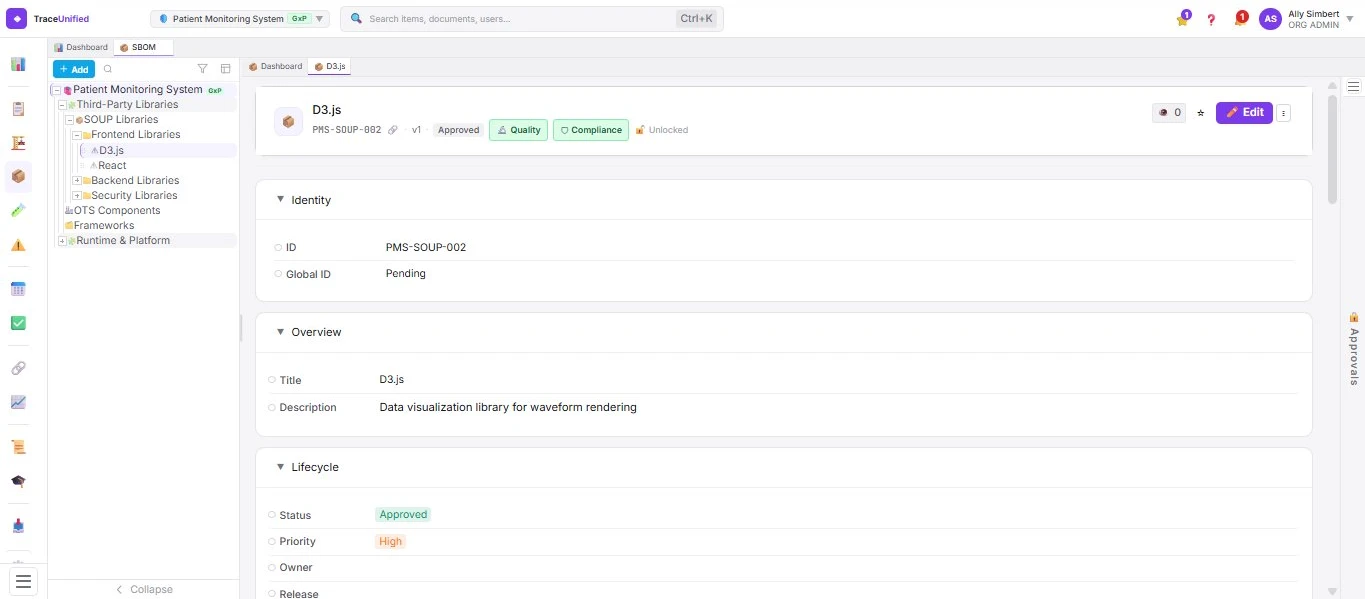The image size is (1365, 599).
Task: Expand the Security Libraries folder
Action: [x=76, y=196]
